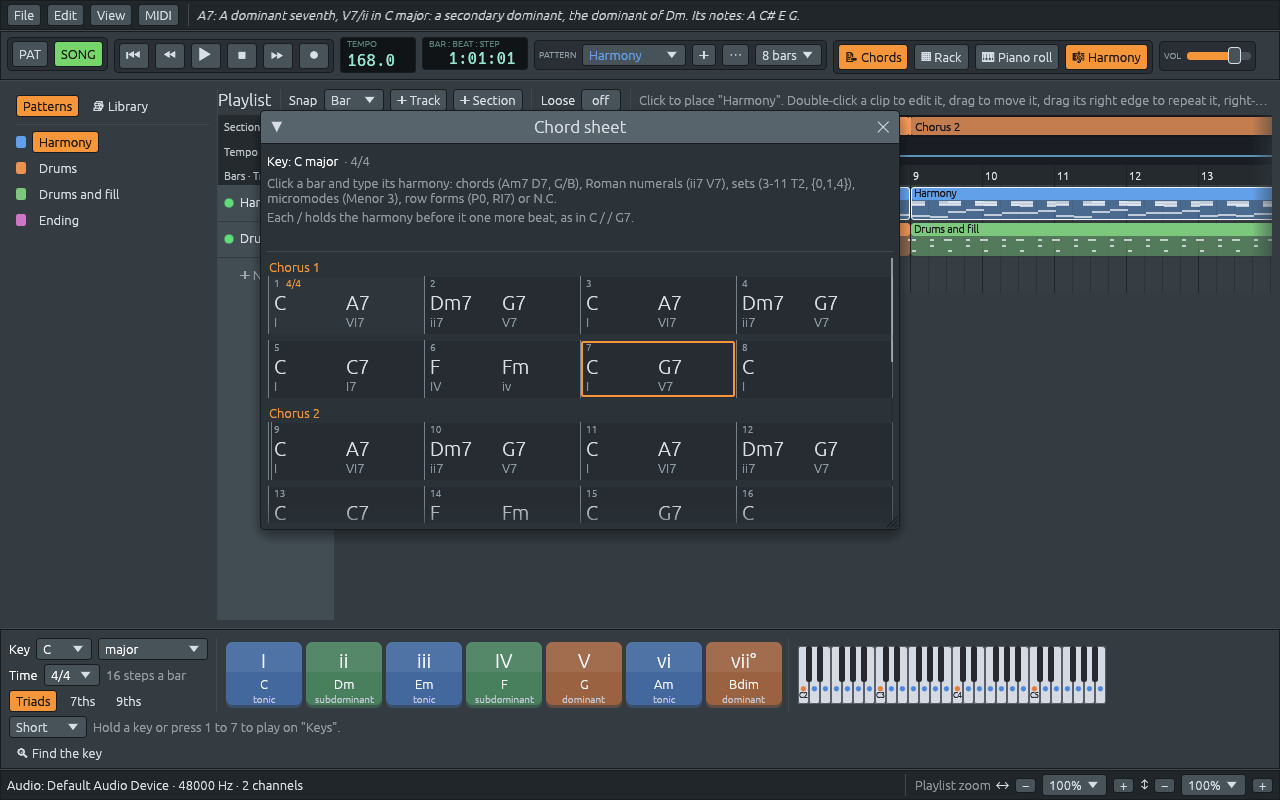The height and width of the screenshot is (800, 1280).
Task: Switch to the Library tab
Action: (x=120, y=106)
